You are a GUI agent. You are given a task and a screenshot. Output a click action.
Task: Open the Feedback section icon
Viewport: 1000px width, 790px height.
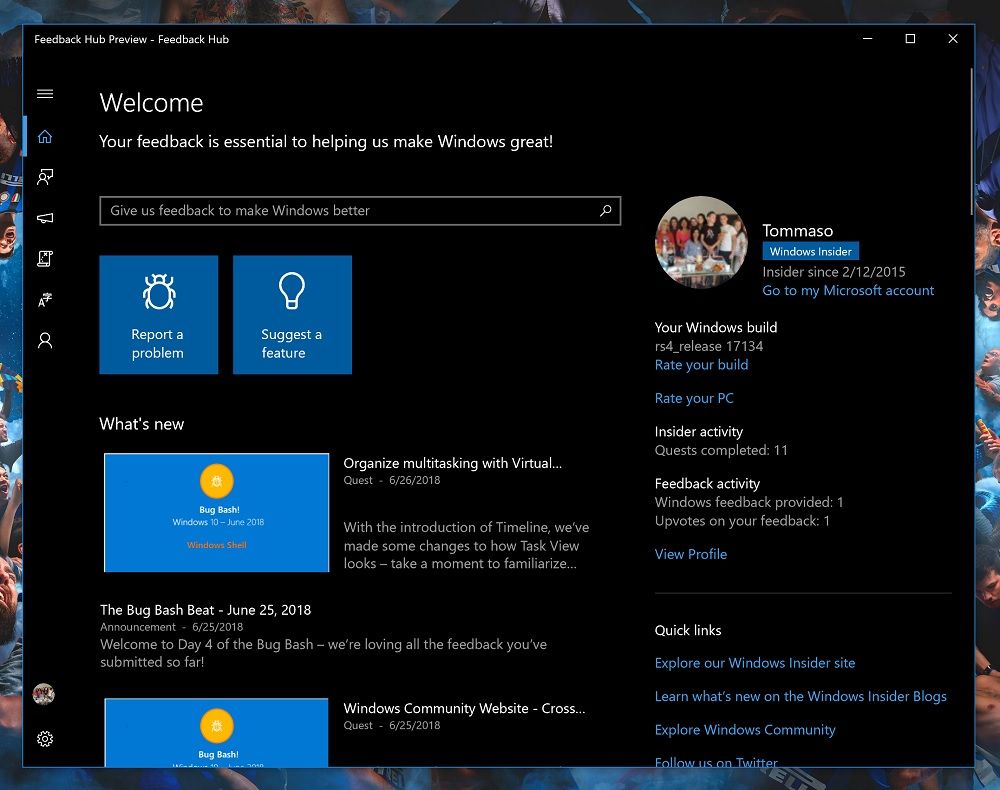(x=45, y=177)
